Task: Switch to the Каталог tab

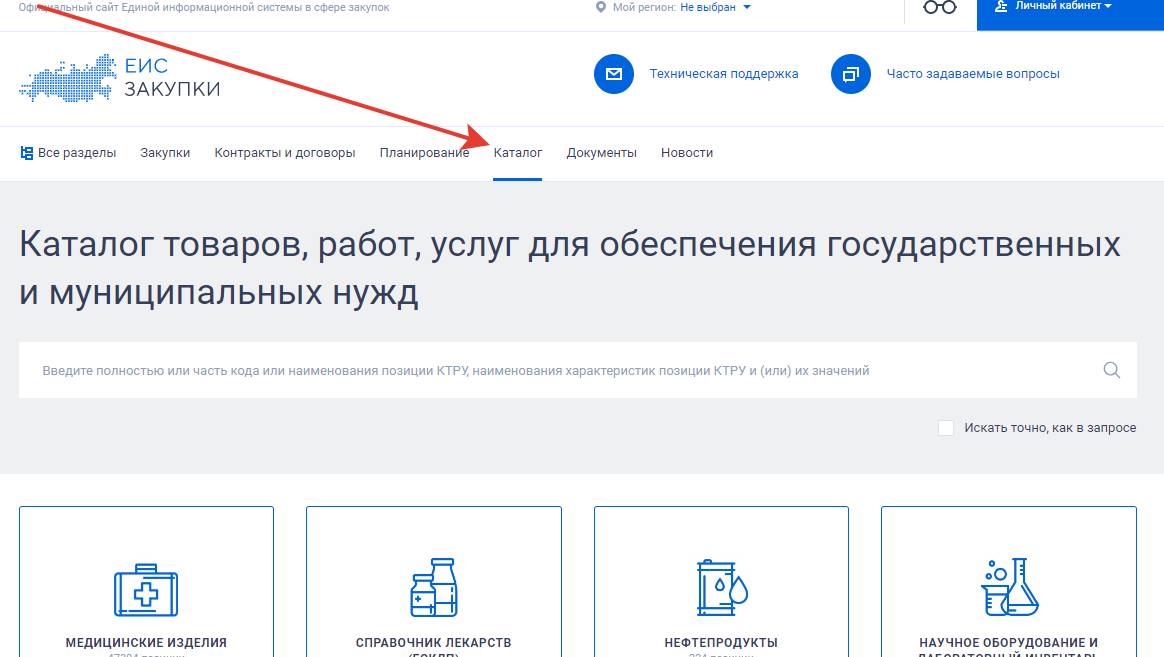Action: click(517, 152)
